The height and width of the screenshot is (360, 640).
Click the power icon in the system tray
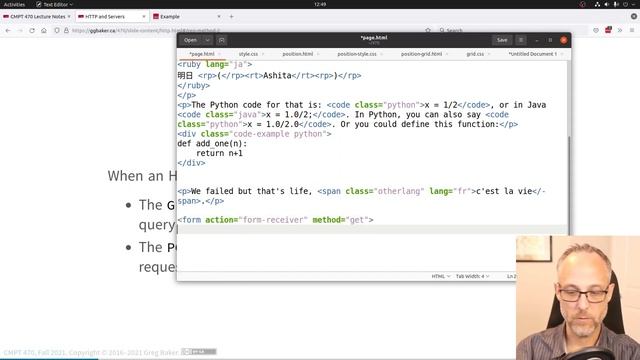point(625,4)
